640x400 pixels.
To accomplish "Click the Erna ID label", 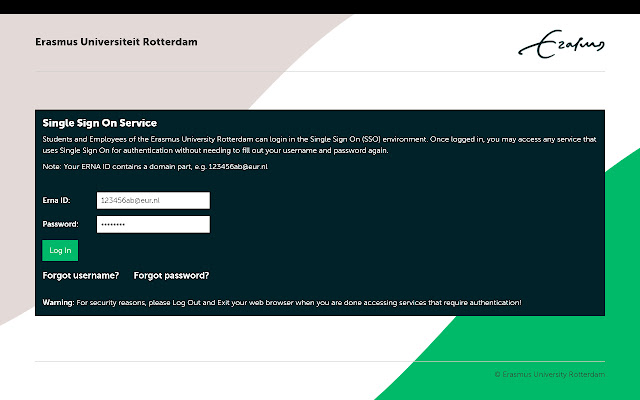I will pos(56,201).
